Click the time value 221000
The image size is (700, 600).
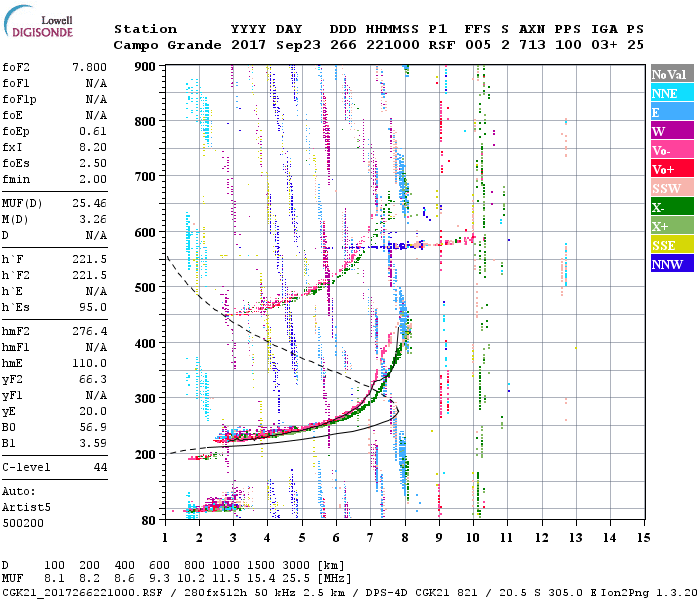click(x=392, y=45)
